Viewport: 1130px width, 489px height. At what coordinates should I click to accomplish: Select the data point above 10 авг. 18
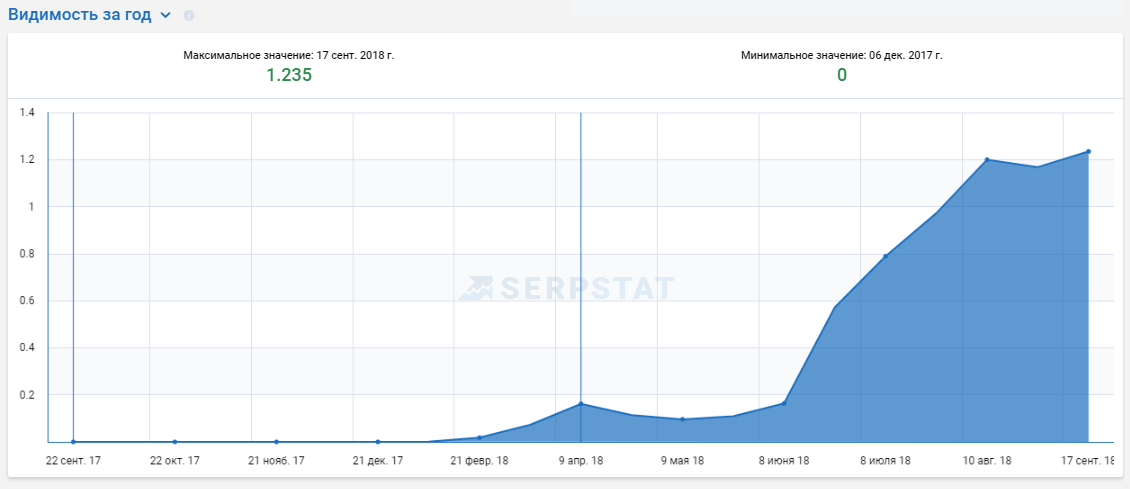(x=987, y=160)
